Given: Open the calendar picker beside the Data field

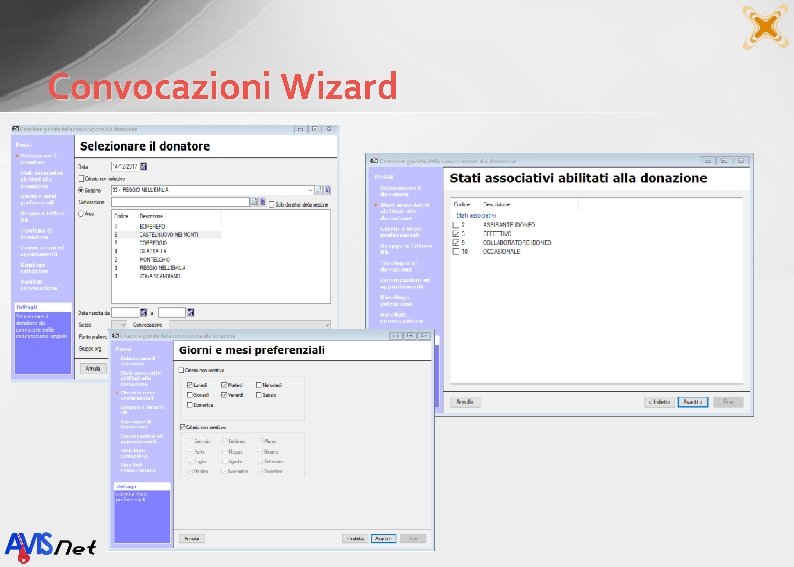Looking at the screenshot, I should (144, 167).
